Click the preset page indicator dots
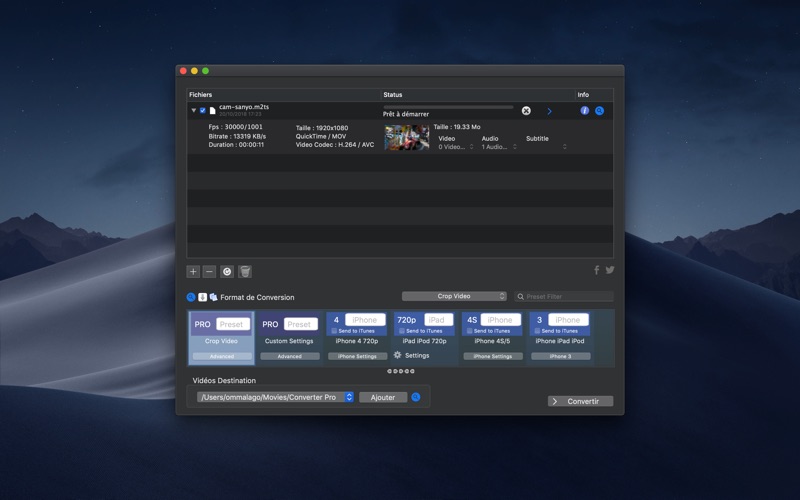 (x=401, y=371)
